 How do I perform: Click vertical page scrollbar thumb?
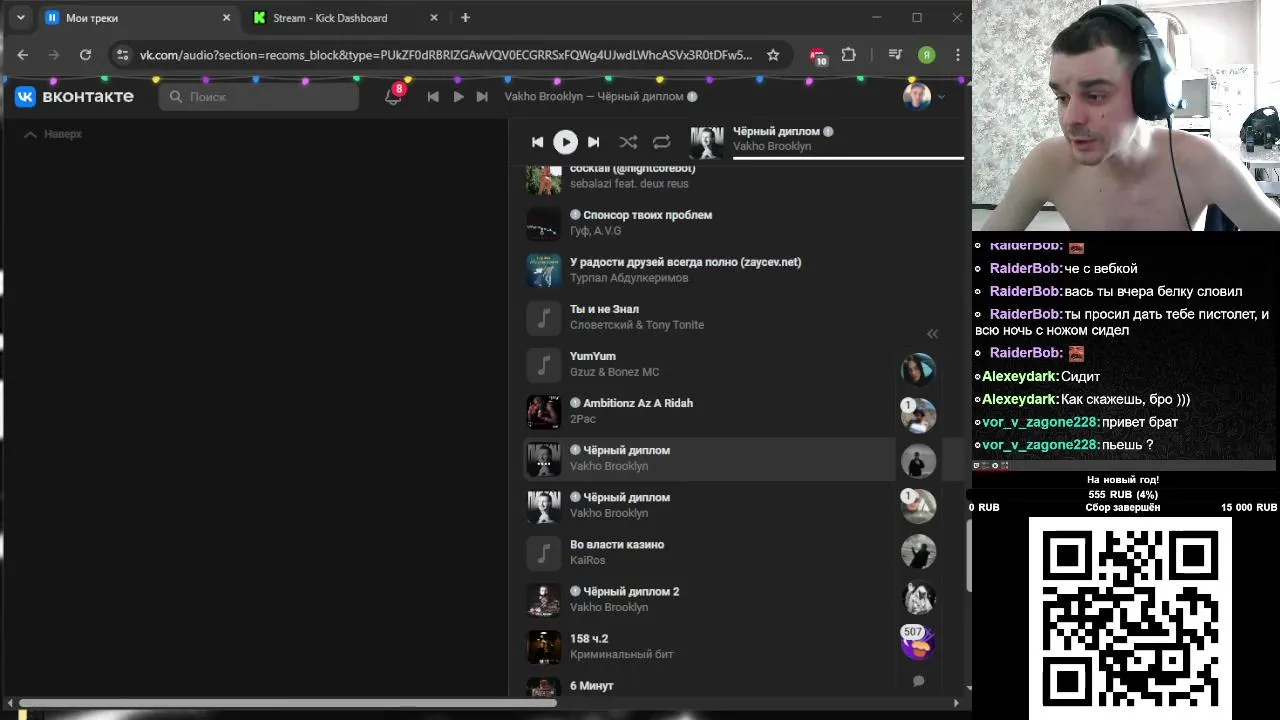tap(968, 556)
